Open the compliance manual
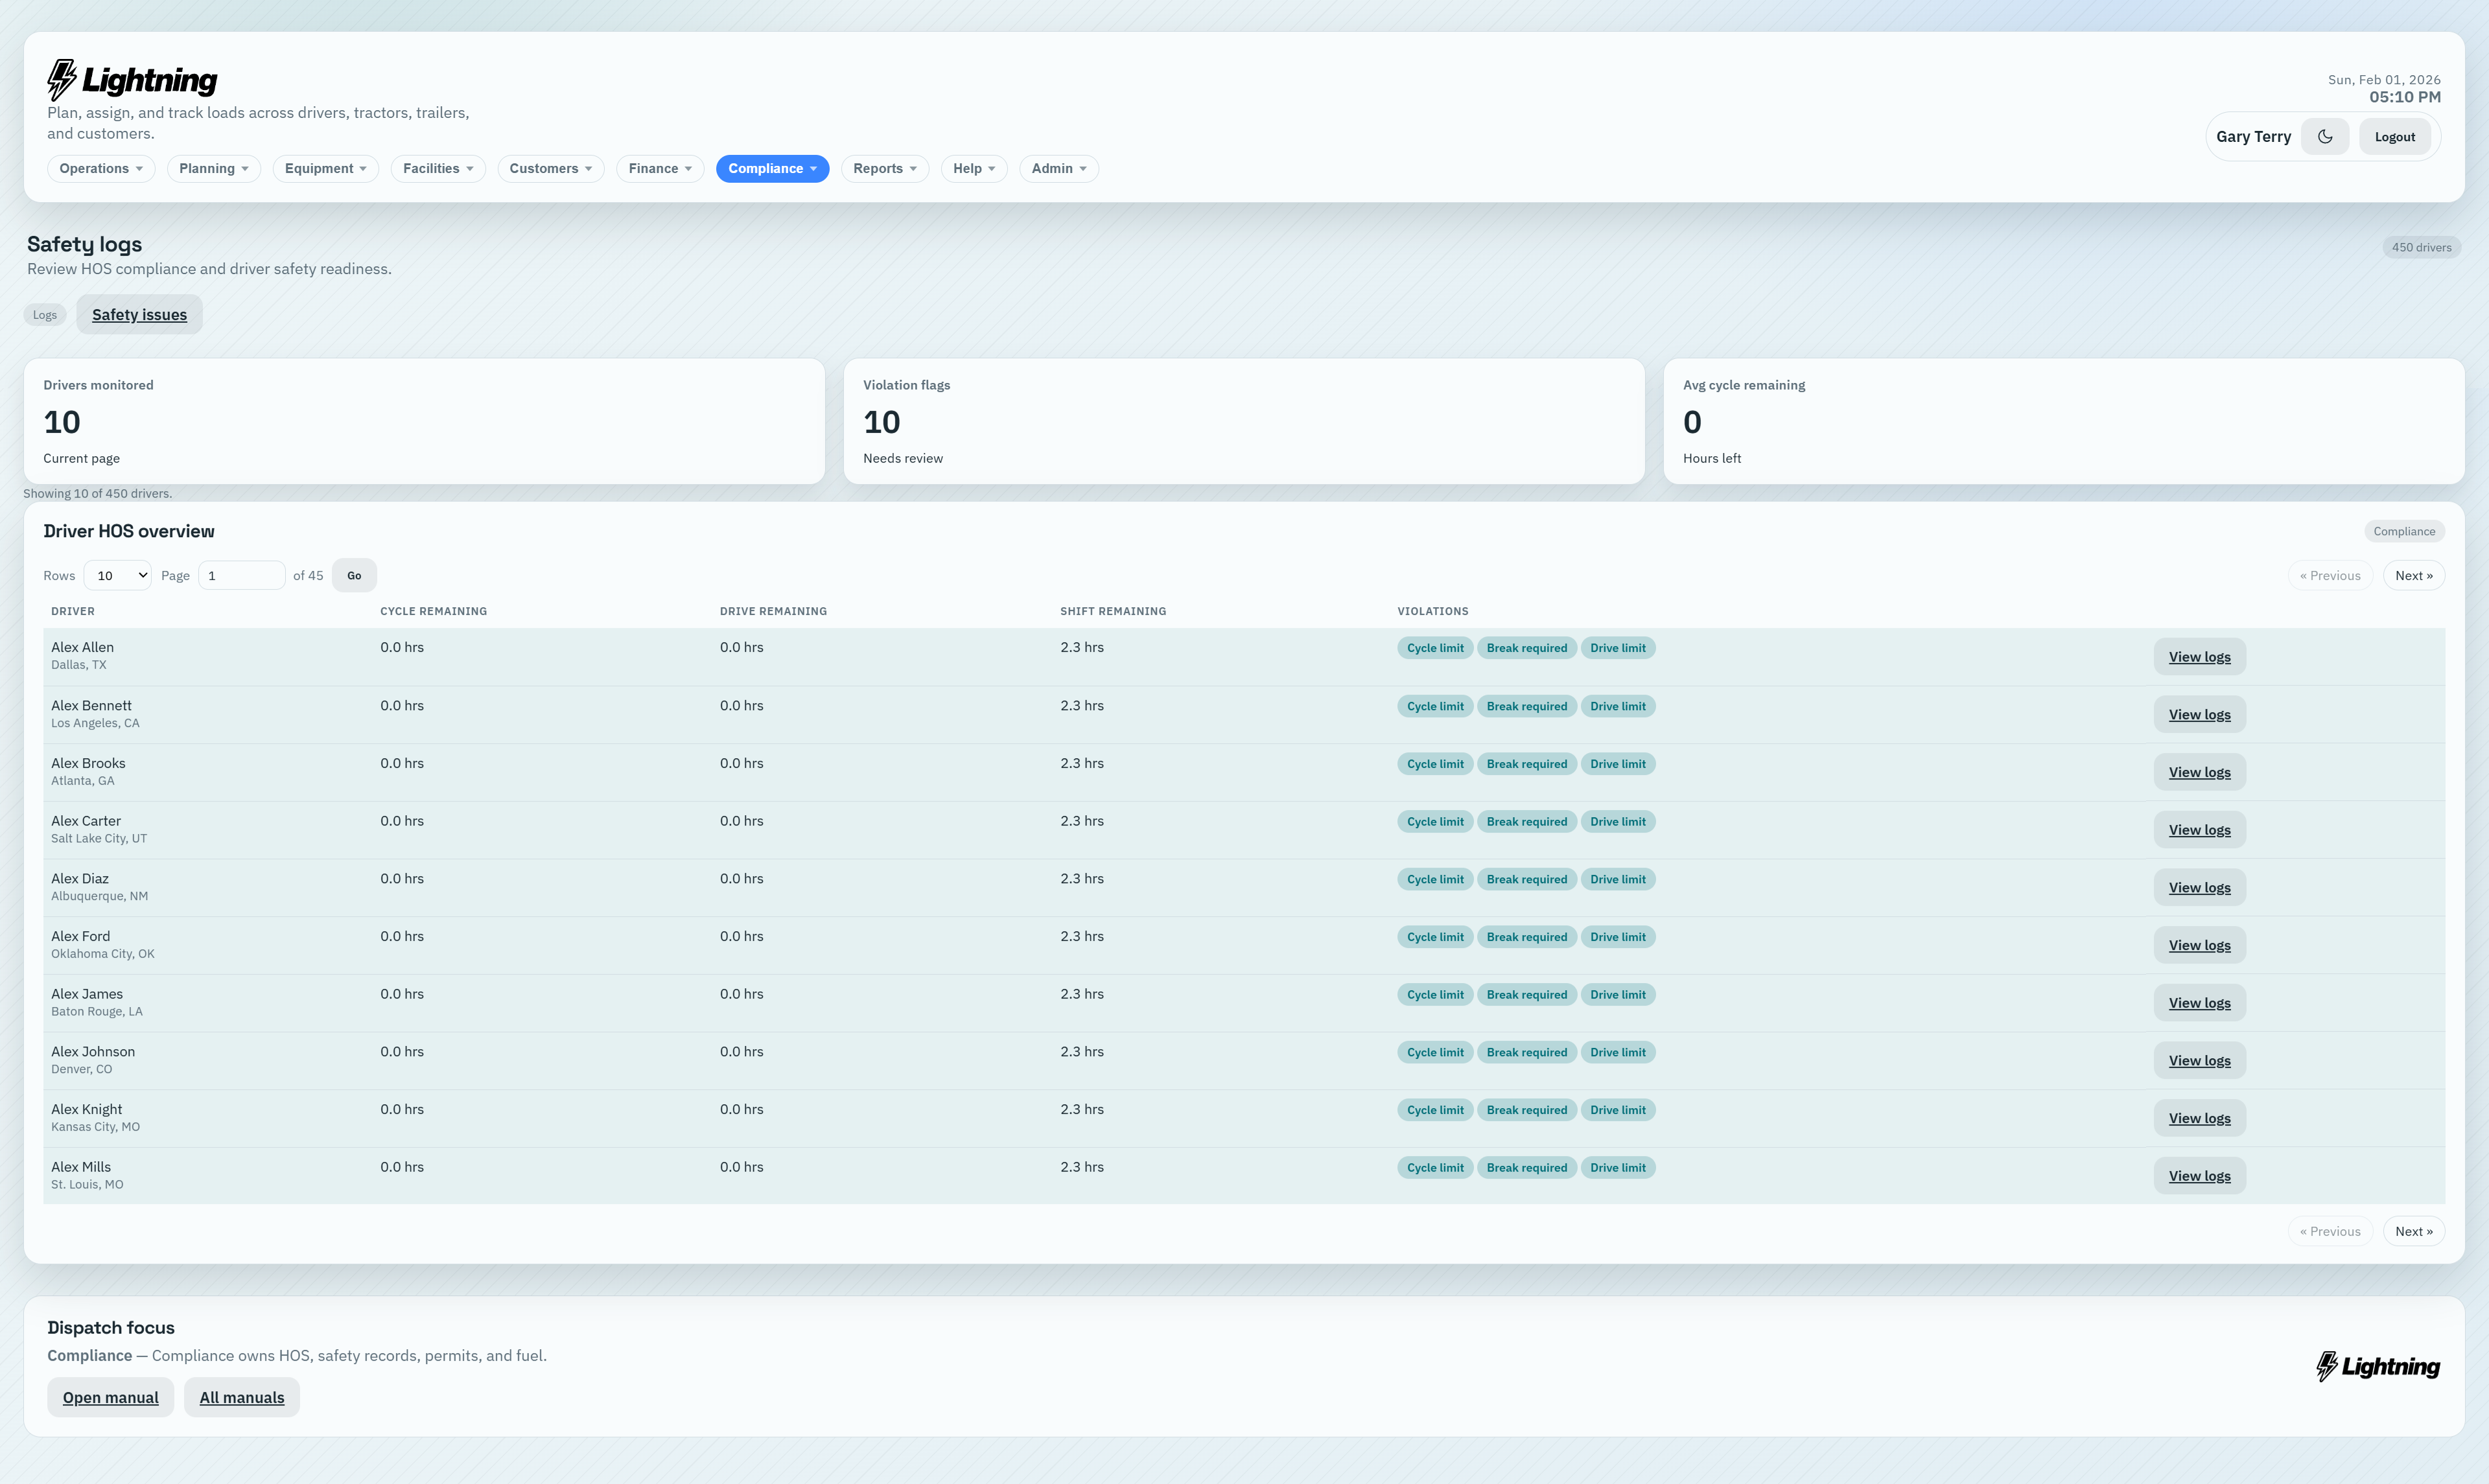The image size is (2489, 1484). (110, 1397)
